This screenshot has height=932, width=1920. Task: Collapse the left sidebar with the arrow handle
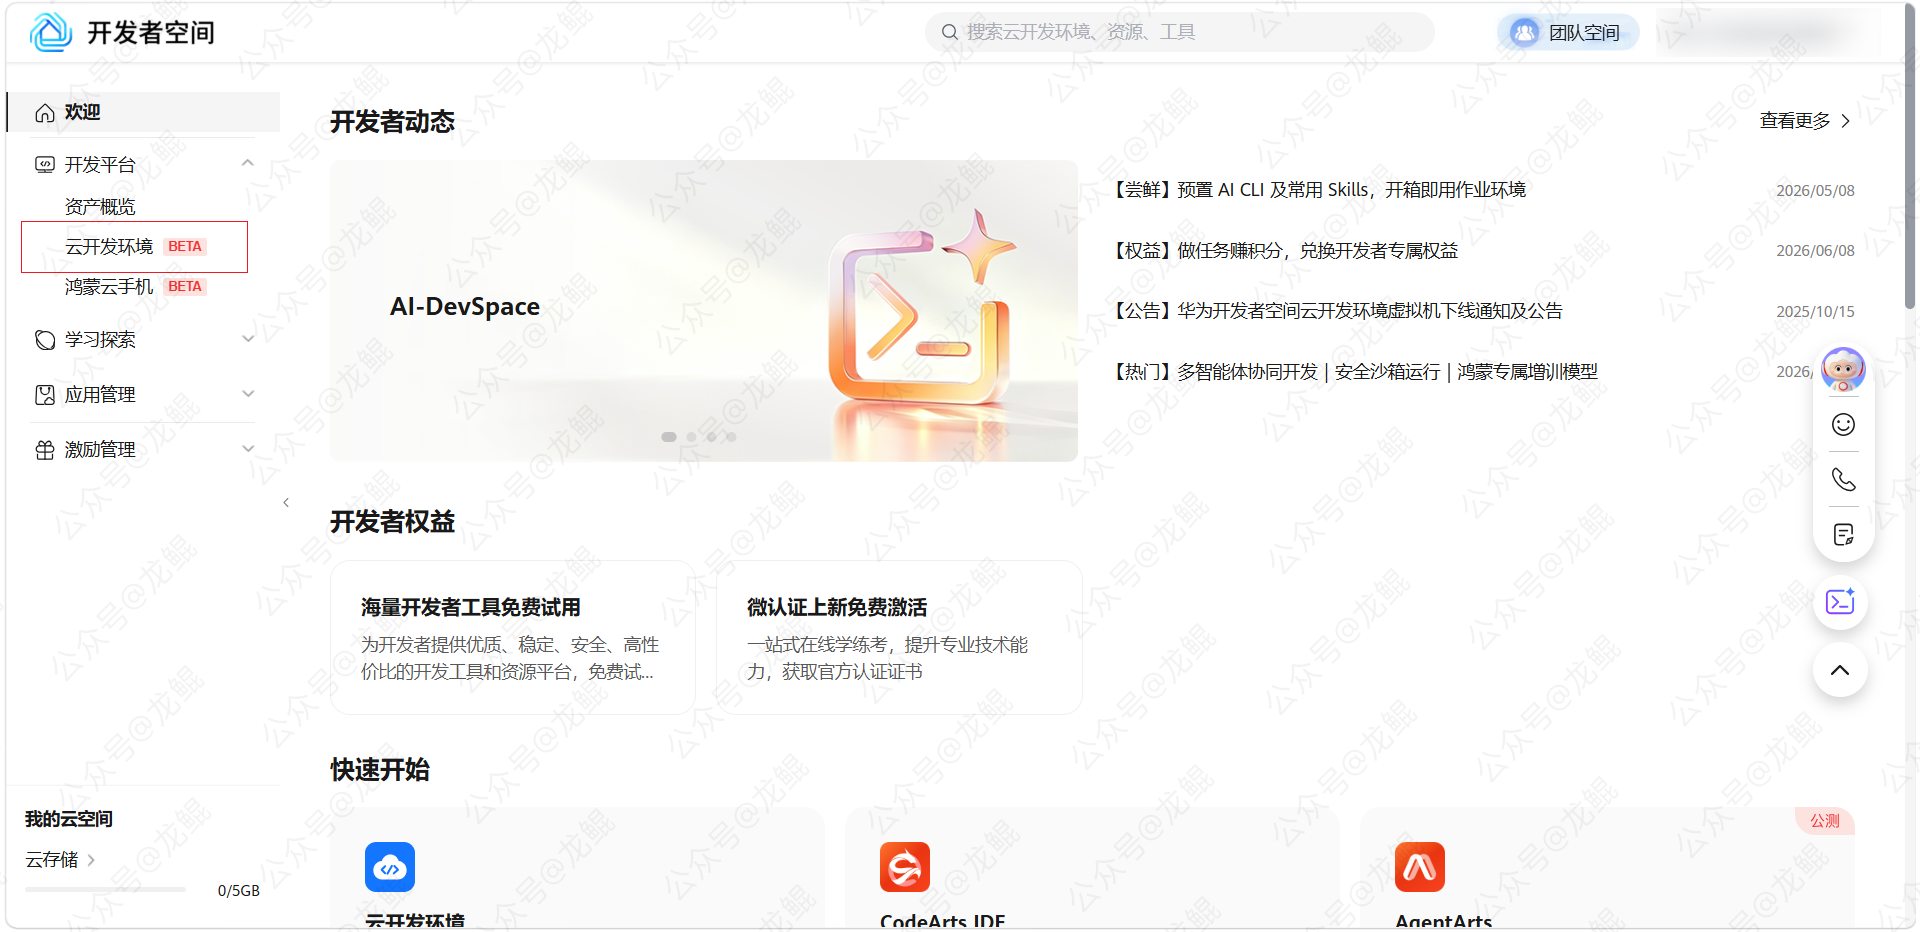point(286,502)
